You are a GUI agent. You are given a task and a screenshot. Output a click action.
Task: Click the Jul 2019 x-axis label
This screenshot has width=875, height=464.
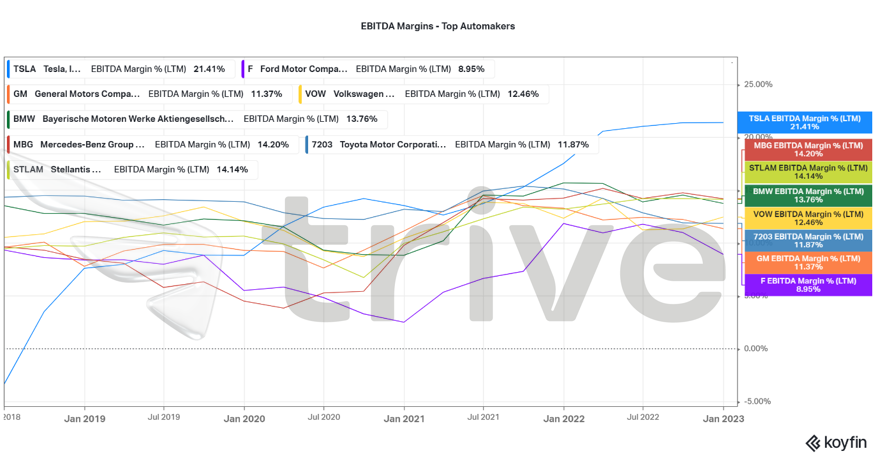click(x=164, y=417)
